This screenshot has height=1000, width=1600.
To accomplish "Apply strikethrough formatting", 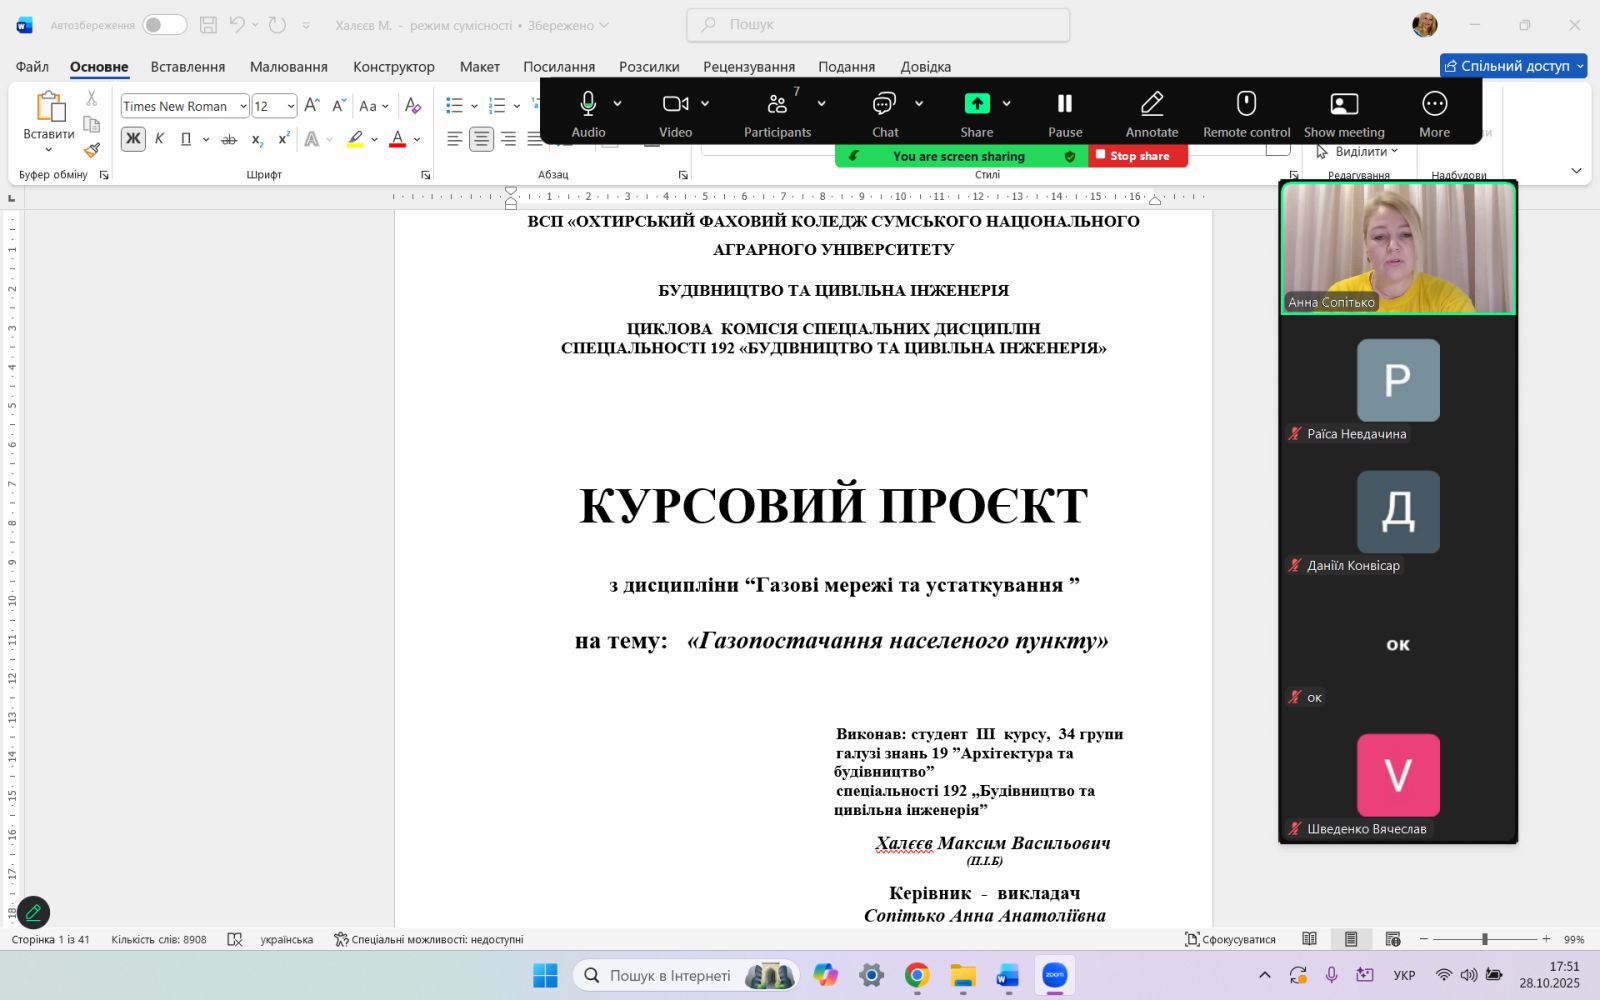I will coord(229,139).
